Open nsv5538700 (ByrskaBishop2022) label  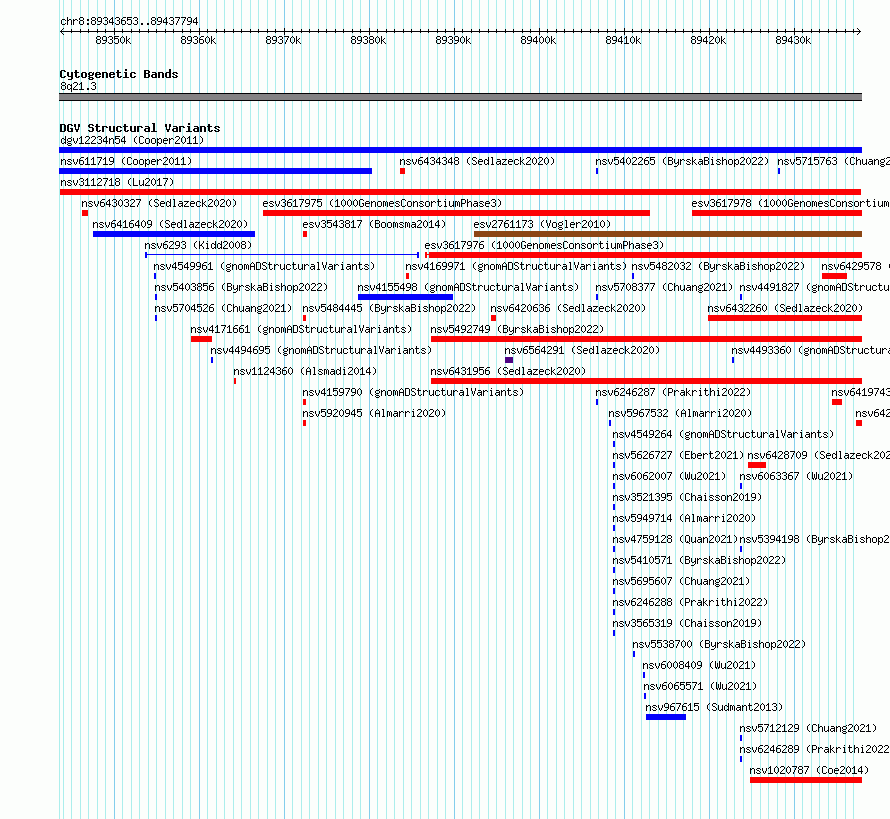click(719, 644)
